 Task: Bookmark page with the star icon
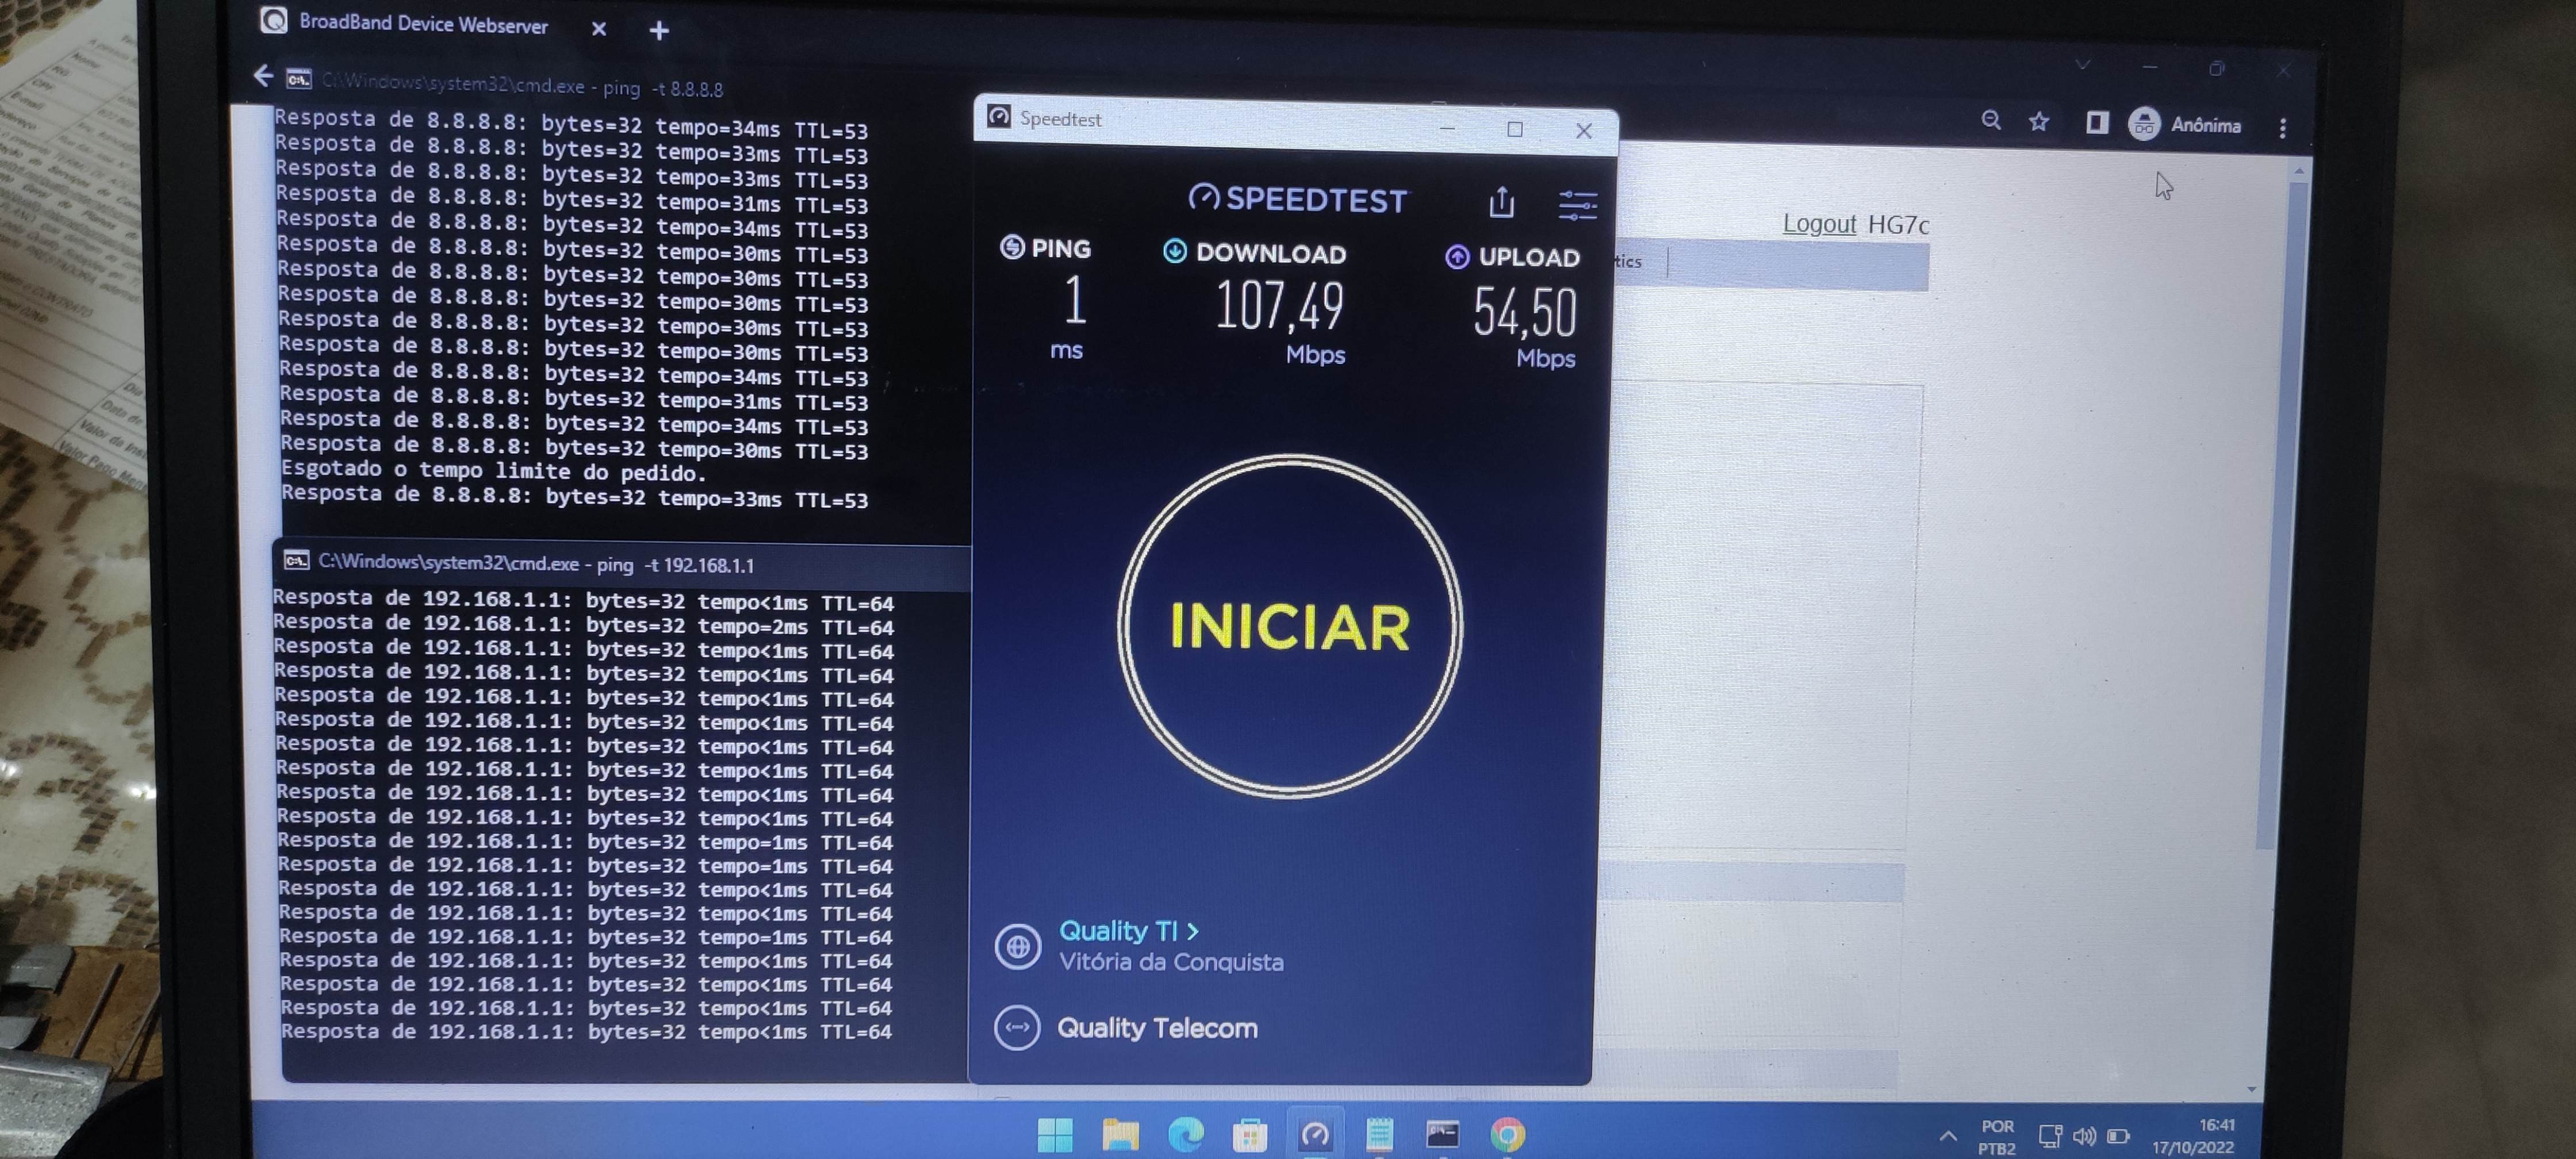click(x=2039, y=122)
